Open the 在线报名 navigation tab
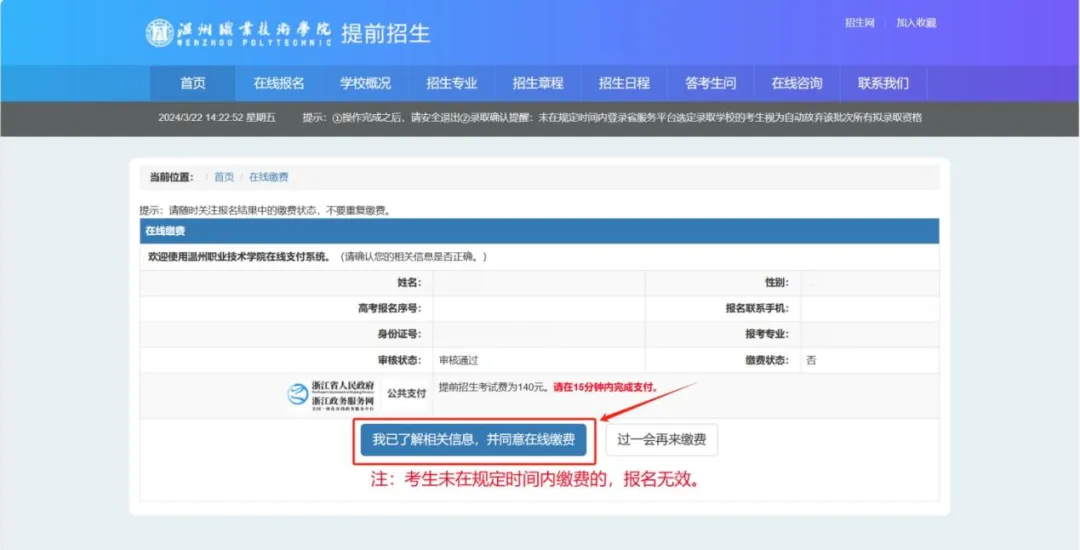The width and height of the screenshot is (1080, 550). pyautogui.click(x=279, y=83)
